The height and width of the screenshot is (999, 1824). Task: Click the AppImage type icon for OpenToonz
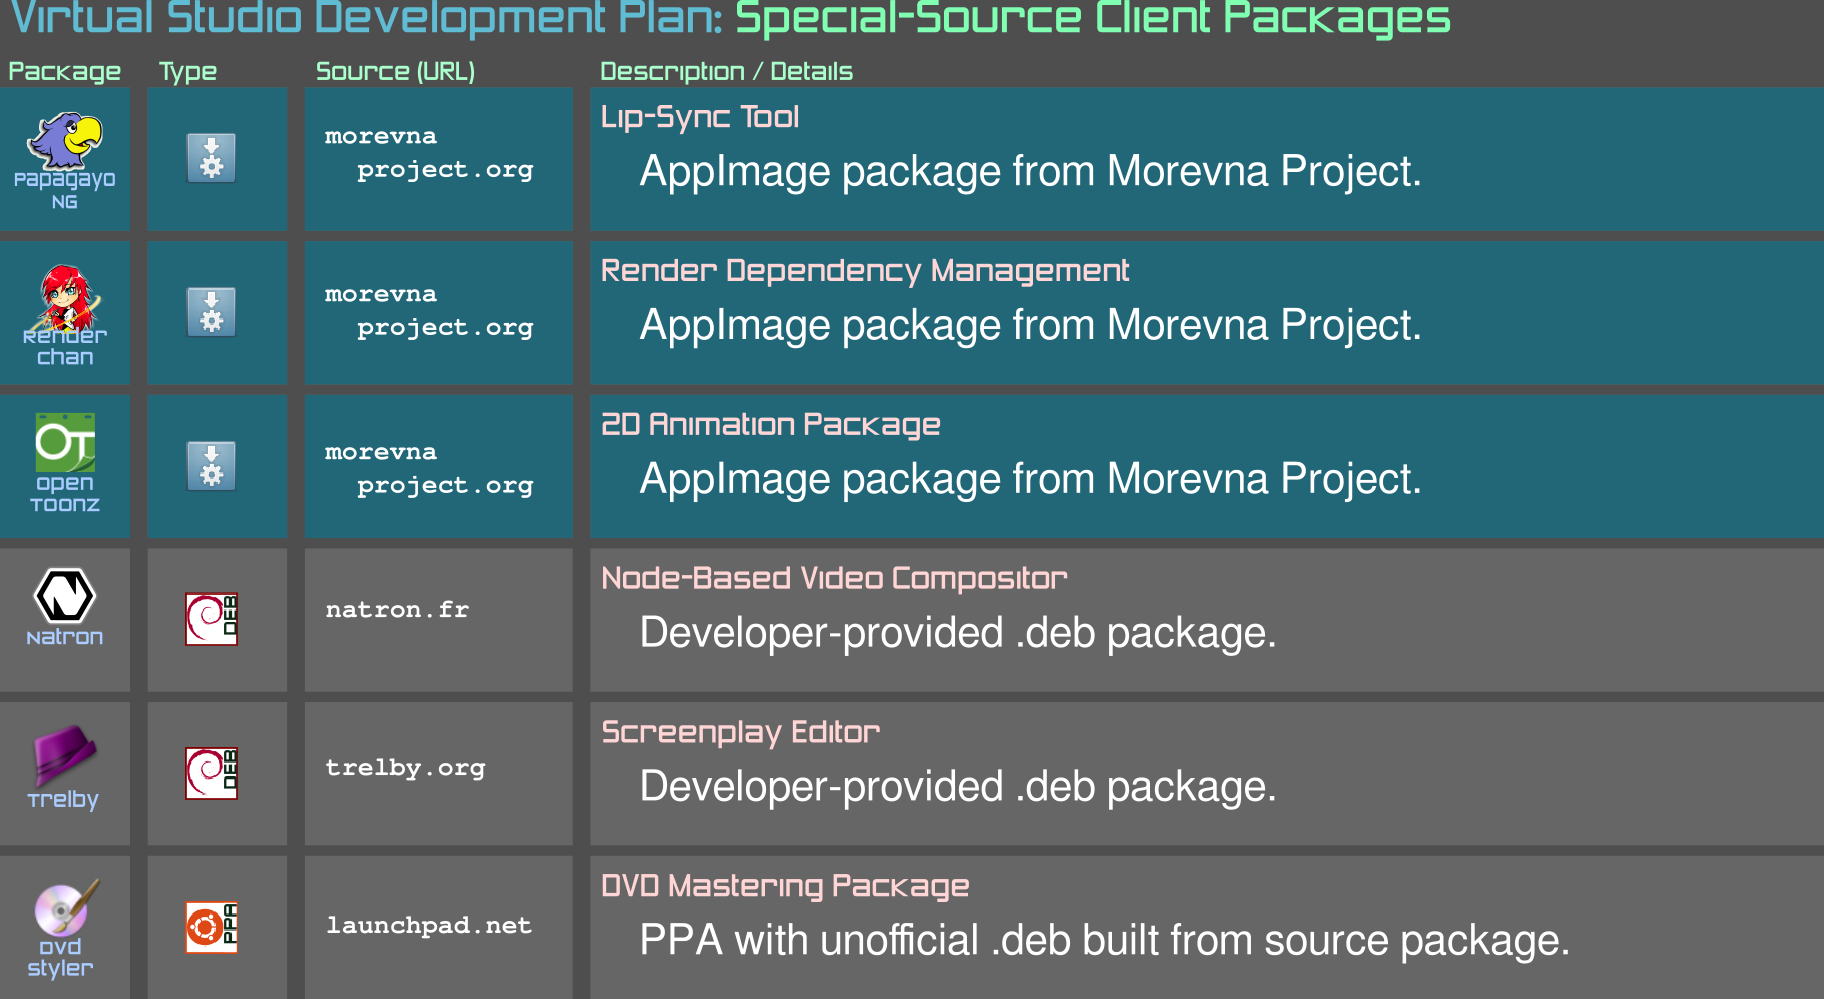[211, 466]
